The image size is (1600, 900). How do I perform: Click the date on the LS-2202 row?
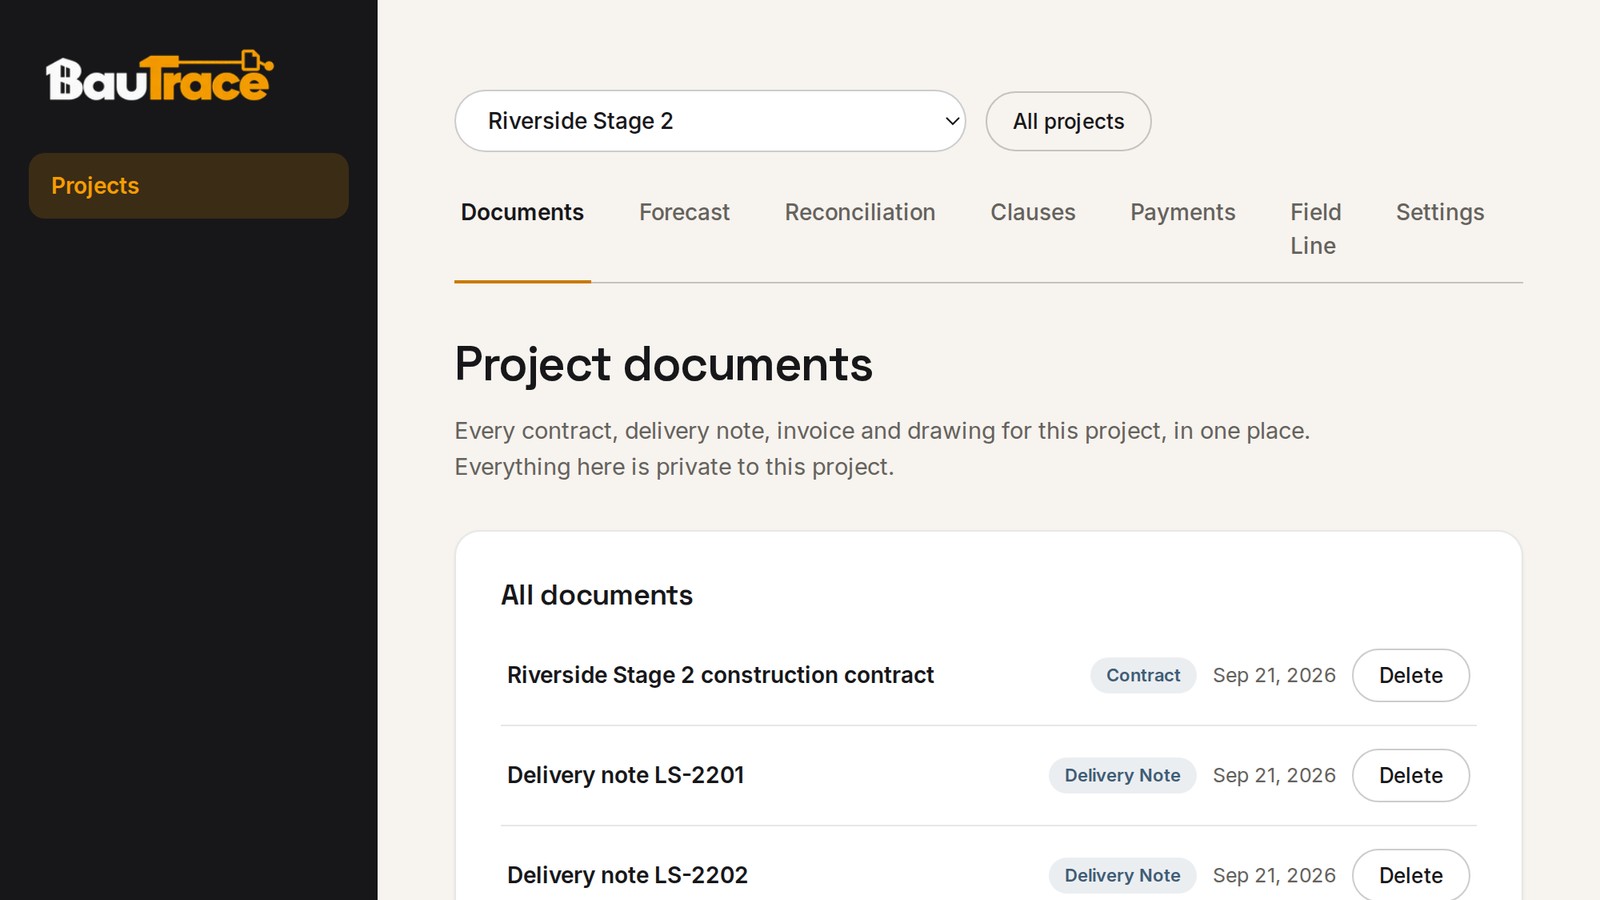1274,875
